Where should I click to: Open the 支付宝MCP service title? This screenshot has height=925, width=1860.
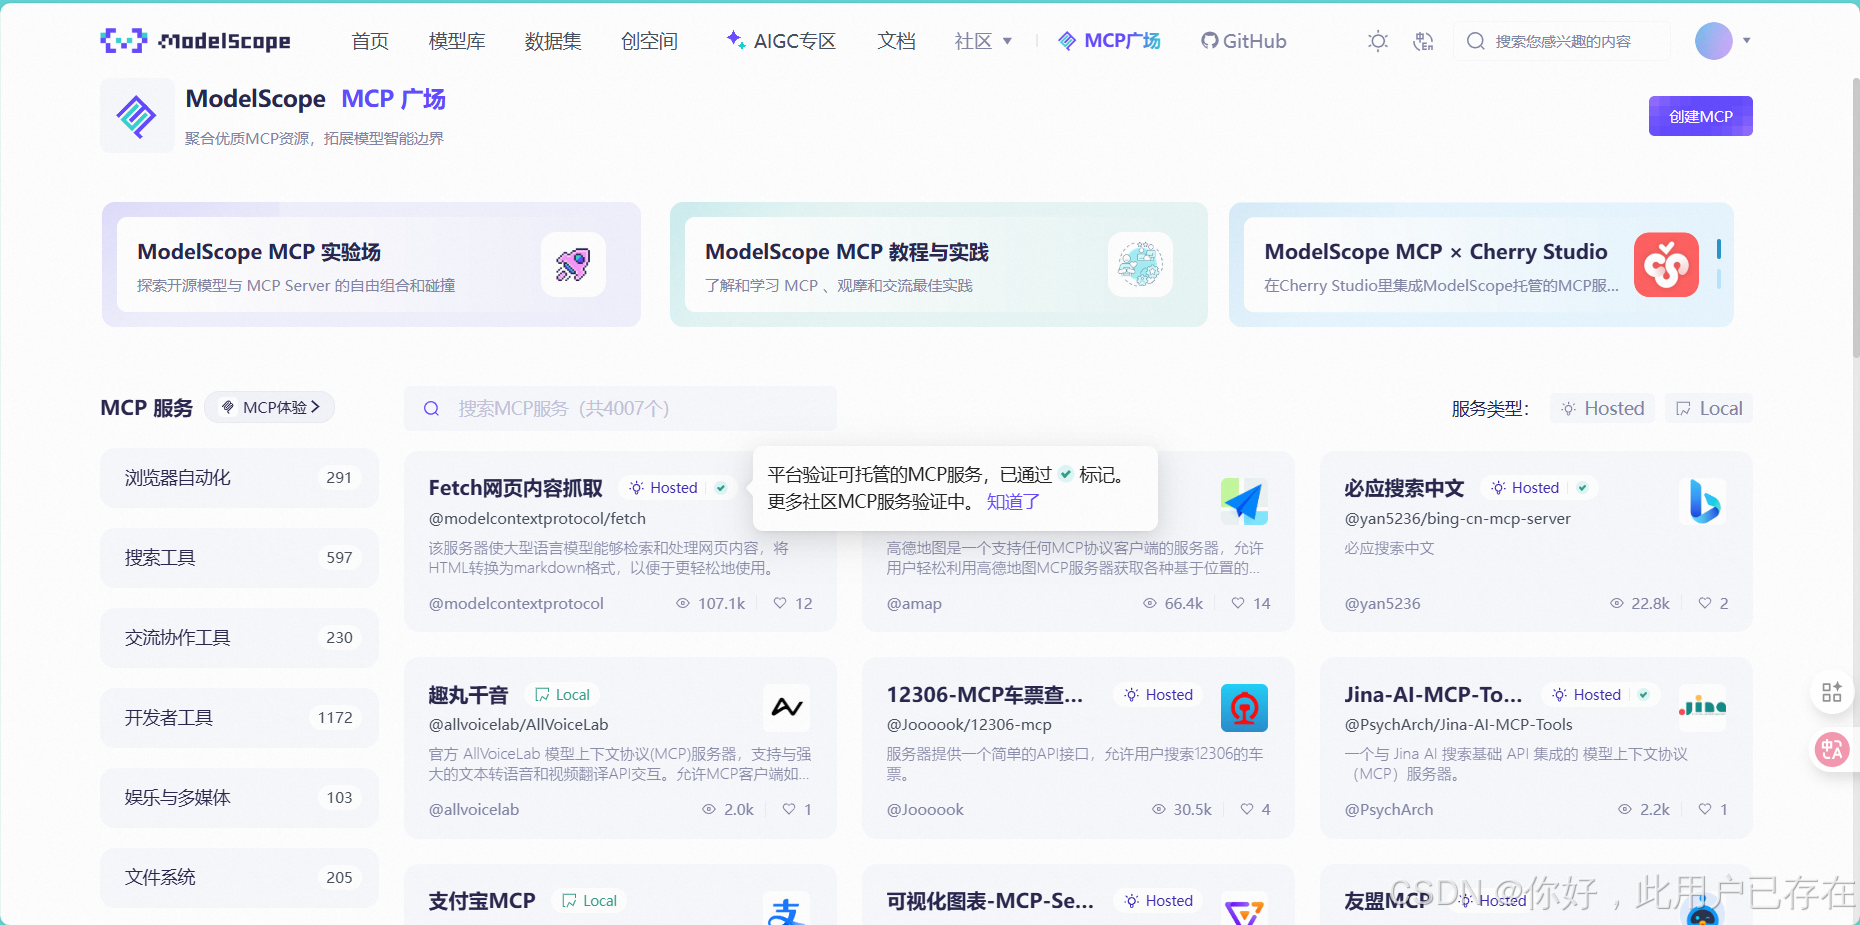(482, 901)
